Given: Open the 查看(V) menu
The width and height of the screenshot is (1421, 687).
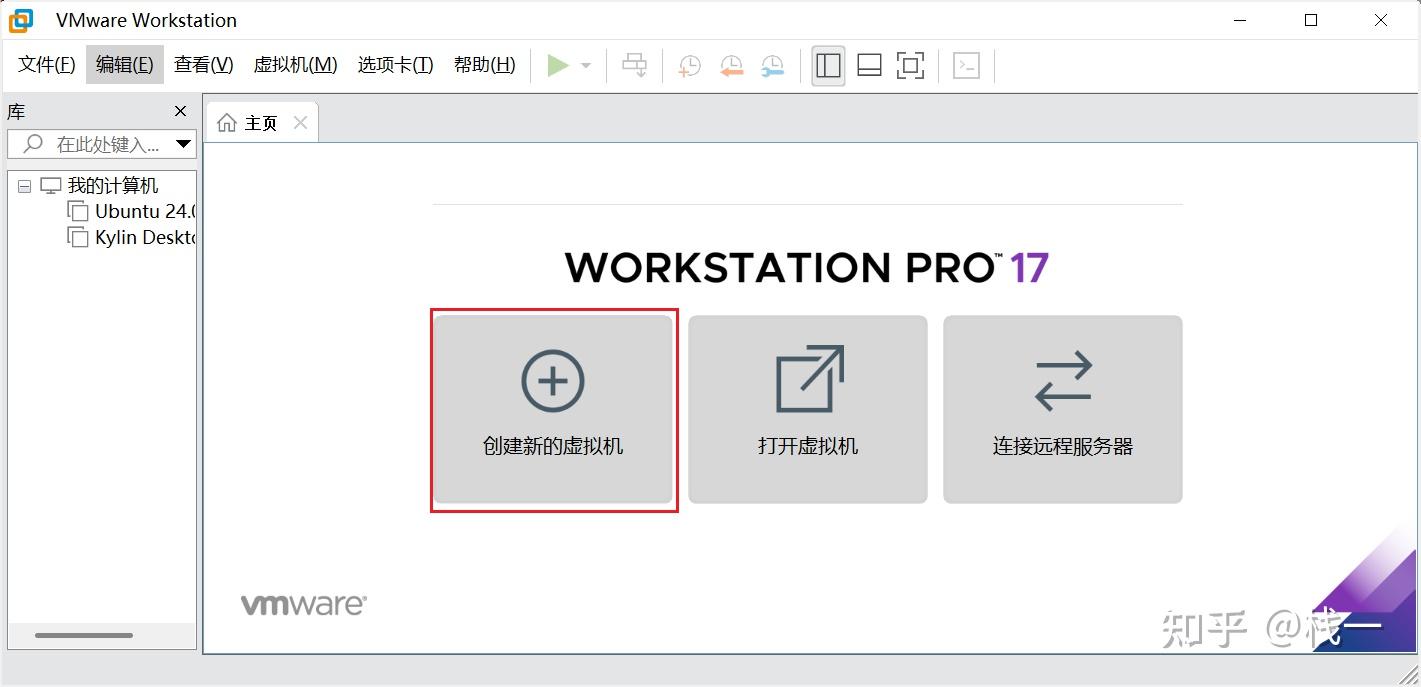Looking at the screenshot, I should click(x=204, y=65).
